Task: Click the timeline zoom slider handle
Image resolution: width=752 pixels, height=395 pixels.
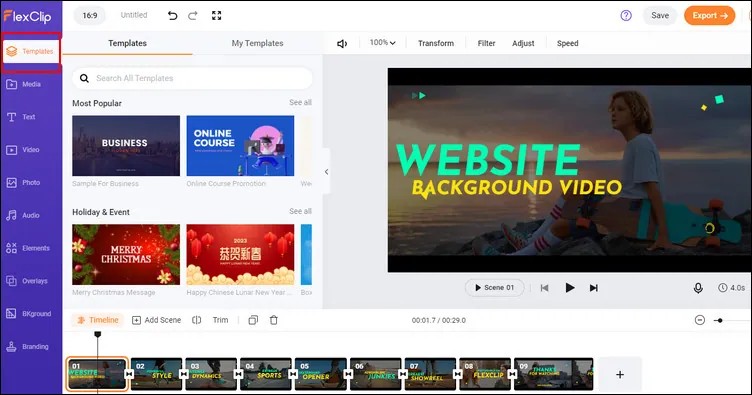Action: [x=720, y=320]
